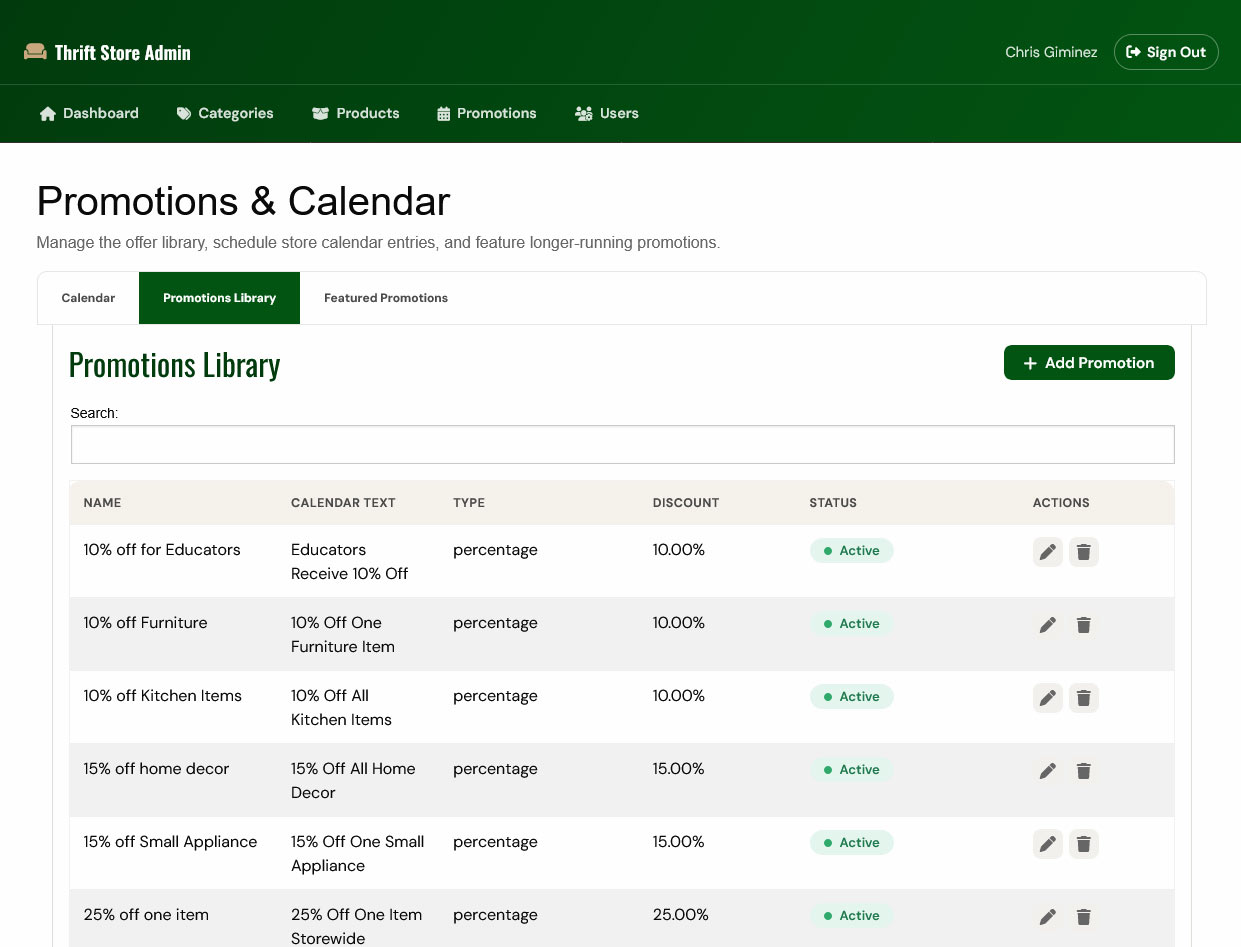Click the STATUS column header

click(x=833, y=503)
